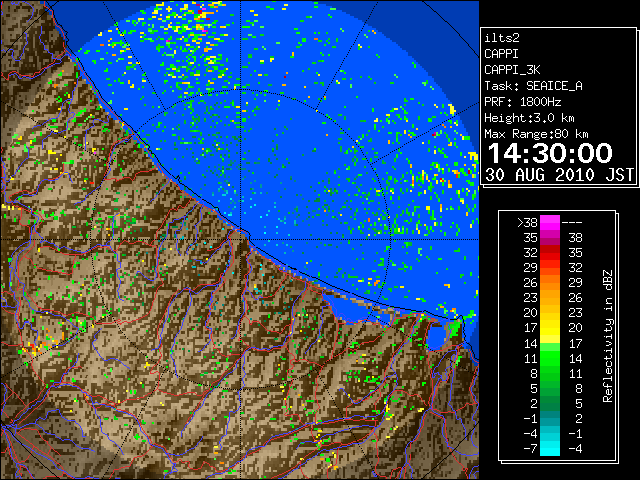Screen dimensions: 640x480
Task: Click the green 8 dBZ legend color
Action: click(550, 373)
